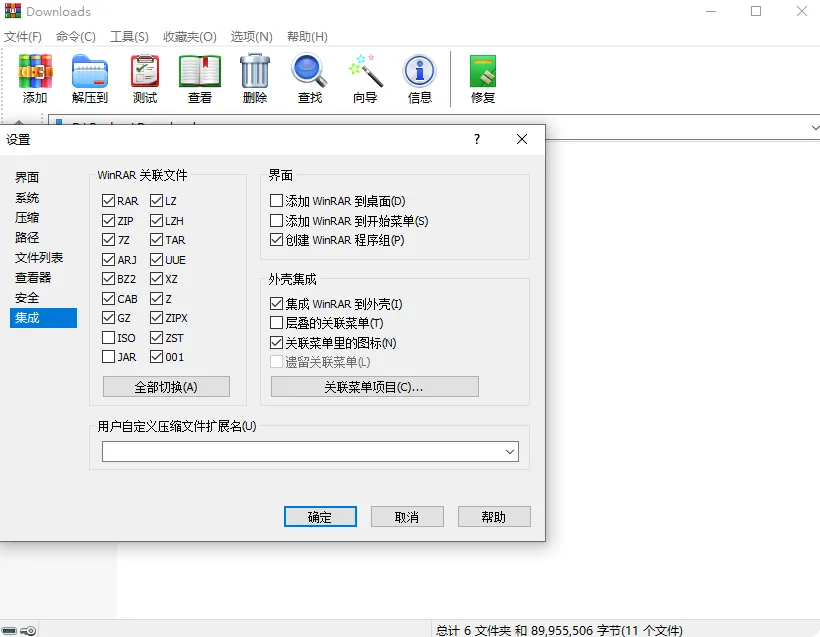
Task: Toggle the ZST association checkbox
Action: (156, 338)
